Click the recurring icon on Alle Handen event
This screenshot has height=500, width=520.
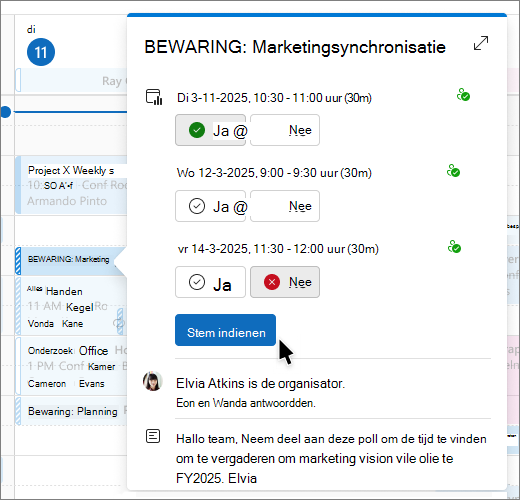(x=119, y=323)
